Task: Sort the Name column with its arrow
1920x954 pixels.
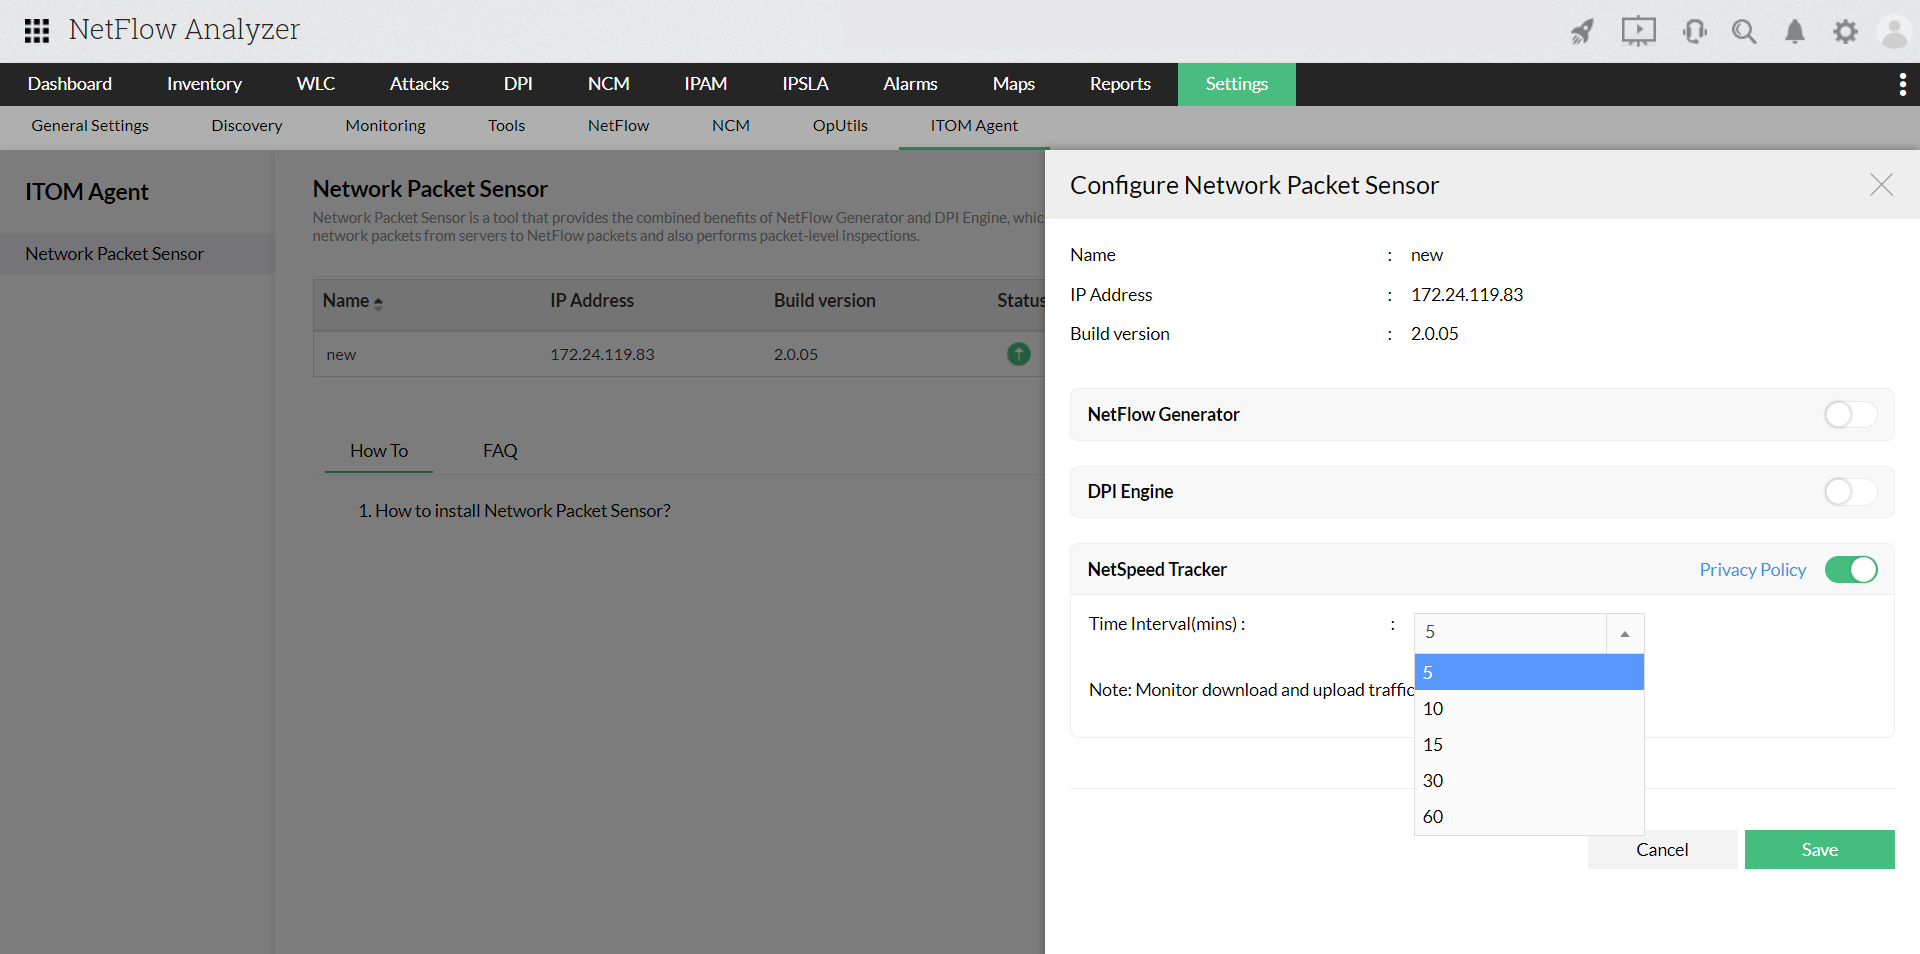Action: coord(379,305)
